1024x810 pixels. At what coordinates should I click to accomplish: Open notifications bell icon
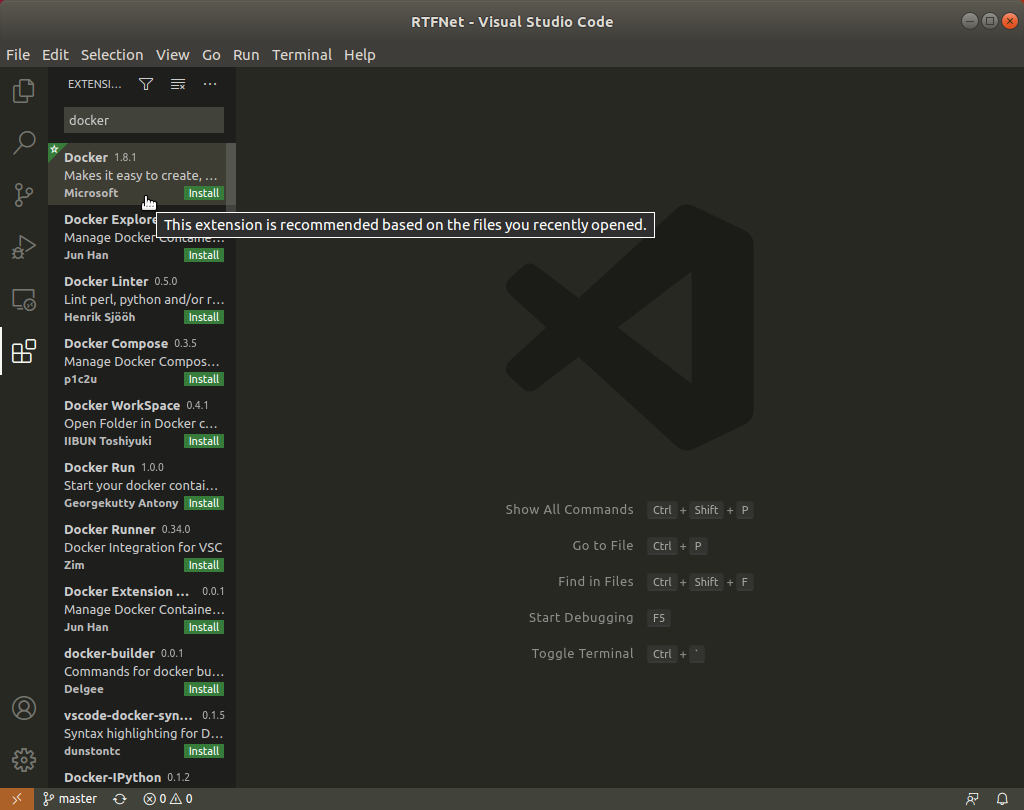pos(1002,799)
